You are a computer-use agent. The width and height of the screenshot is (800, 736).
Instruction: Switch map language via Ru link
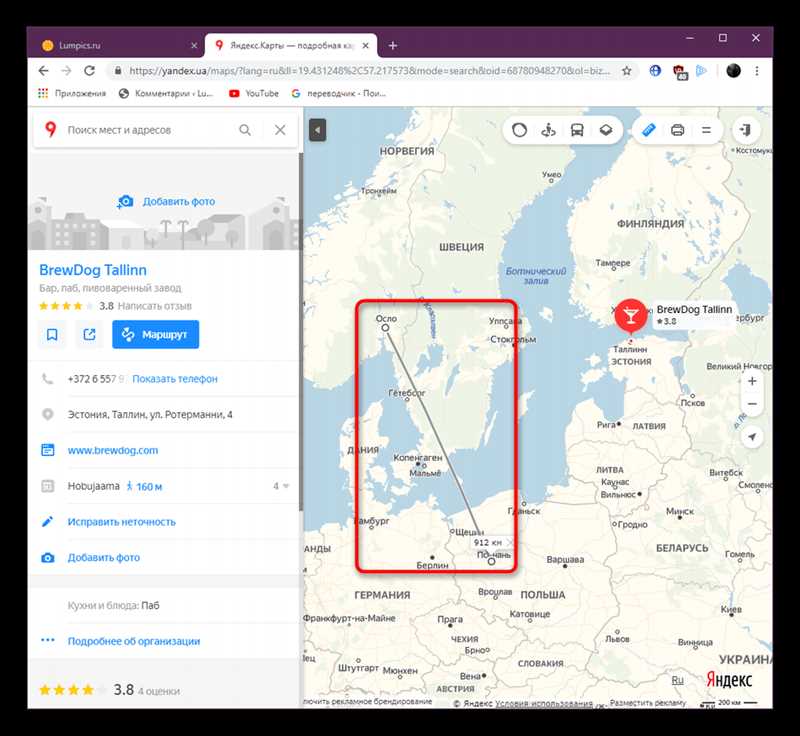pos(678,680)
